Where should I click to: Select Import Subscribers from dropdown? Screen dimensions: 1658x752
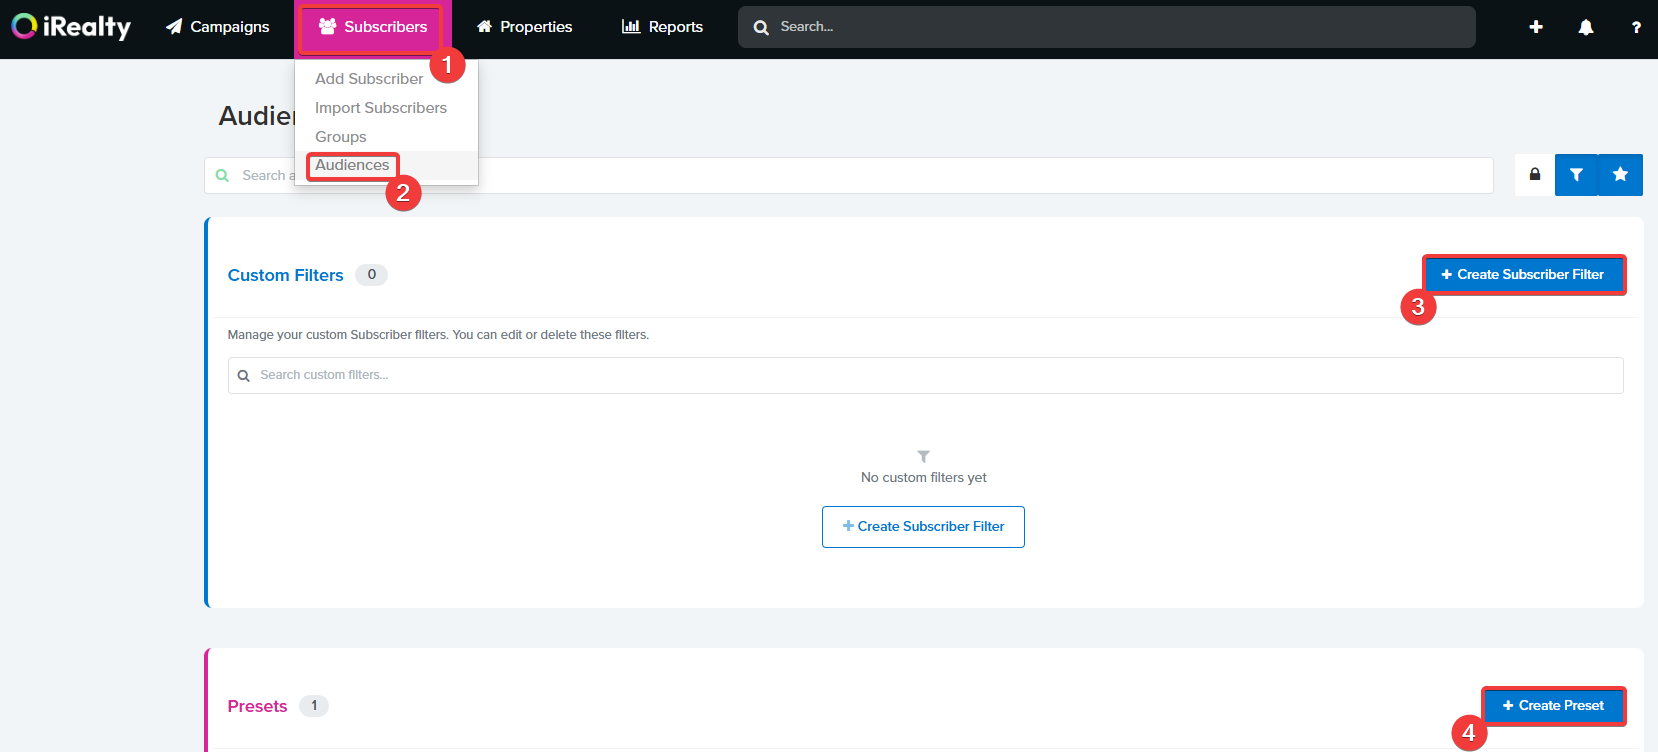381,108
